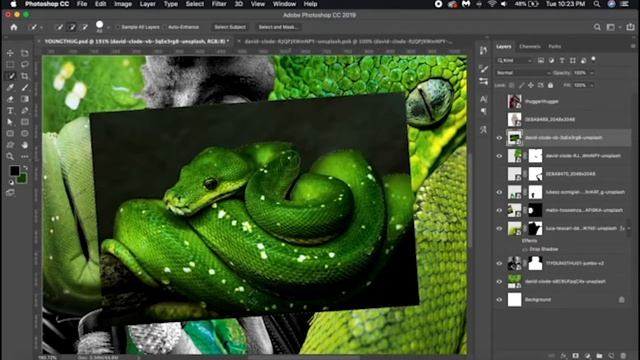Image resolution: width=640 pixels, height=360 pixels.
Task: Open the Opacity value dropdown arrow
Action: [x=591, y=73]
